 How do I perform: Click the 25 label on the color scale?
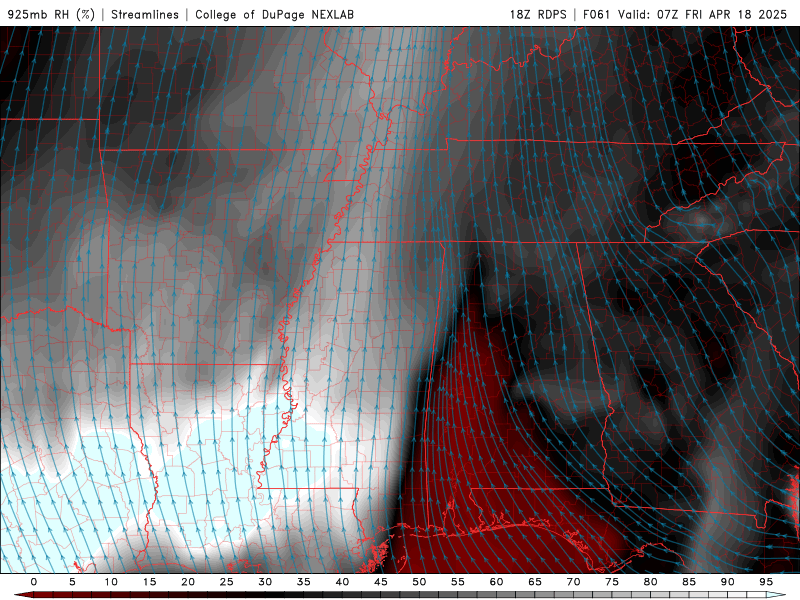(227, 582)
